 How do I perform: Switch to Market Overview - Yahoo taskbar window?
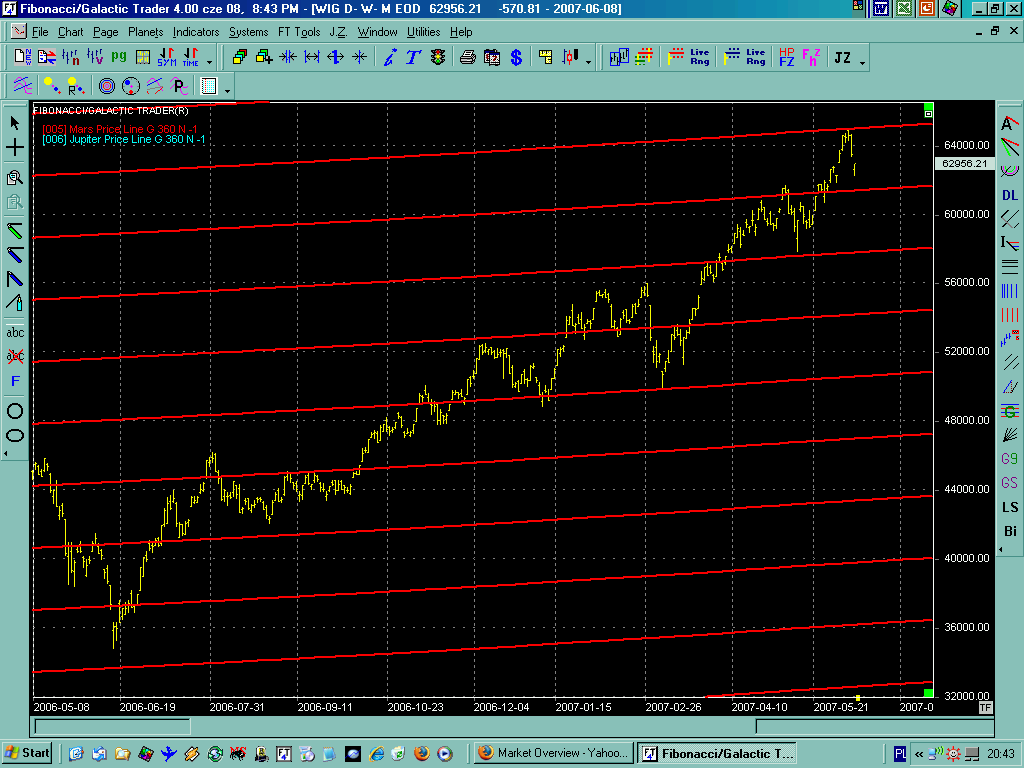pos(552,753)
